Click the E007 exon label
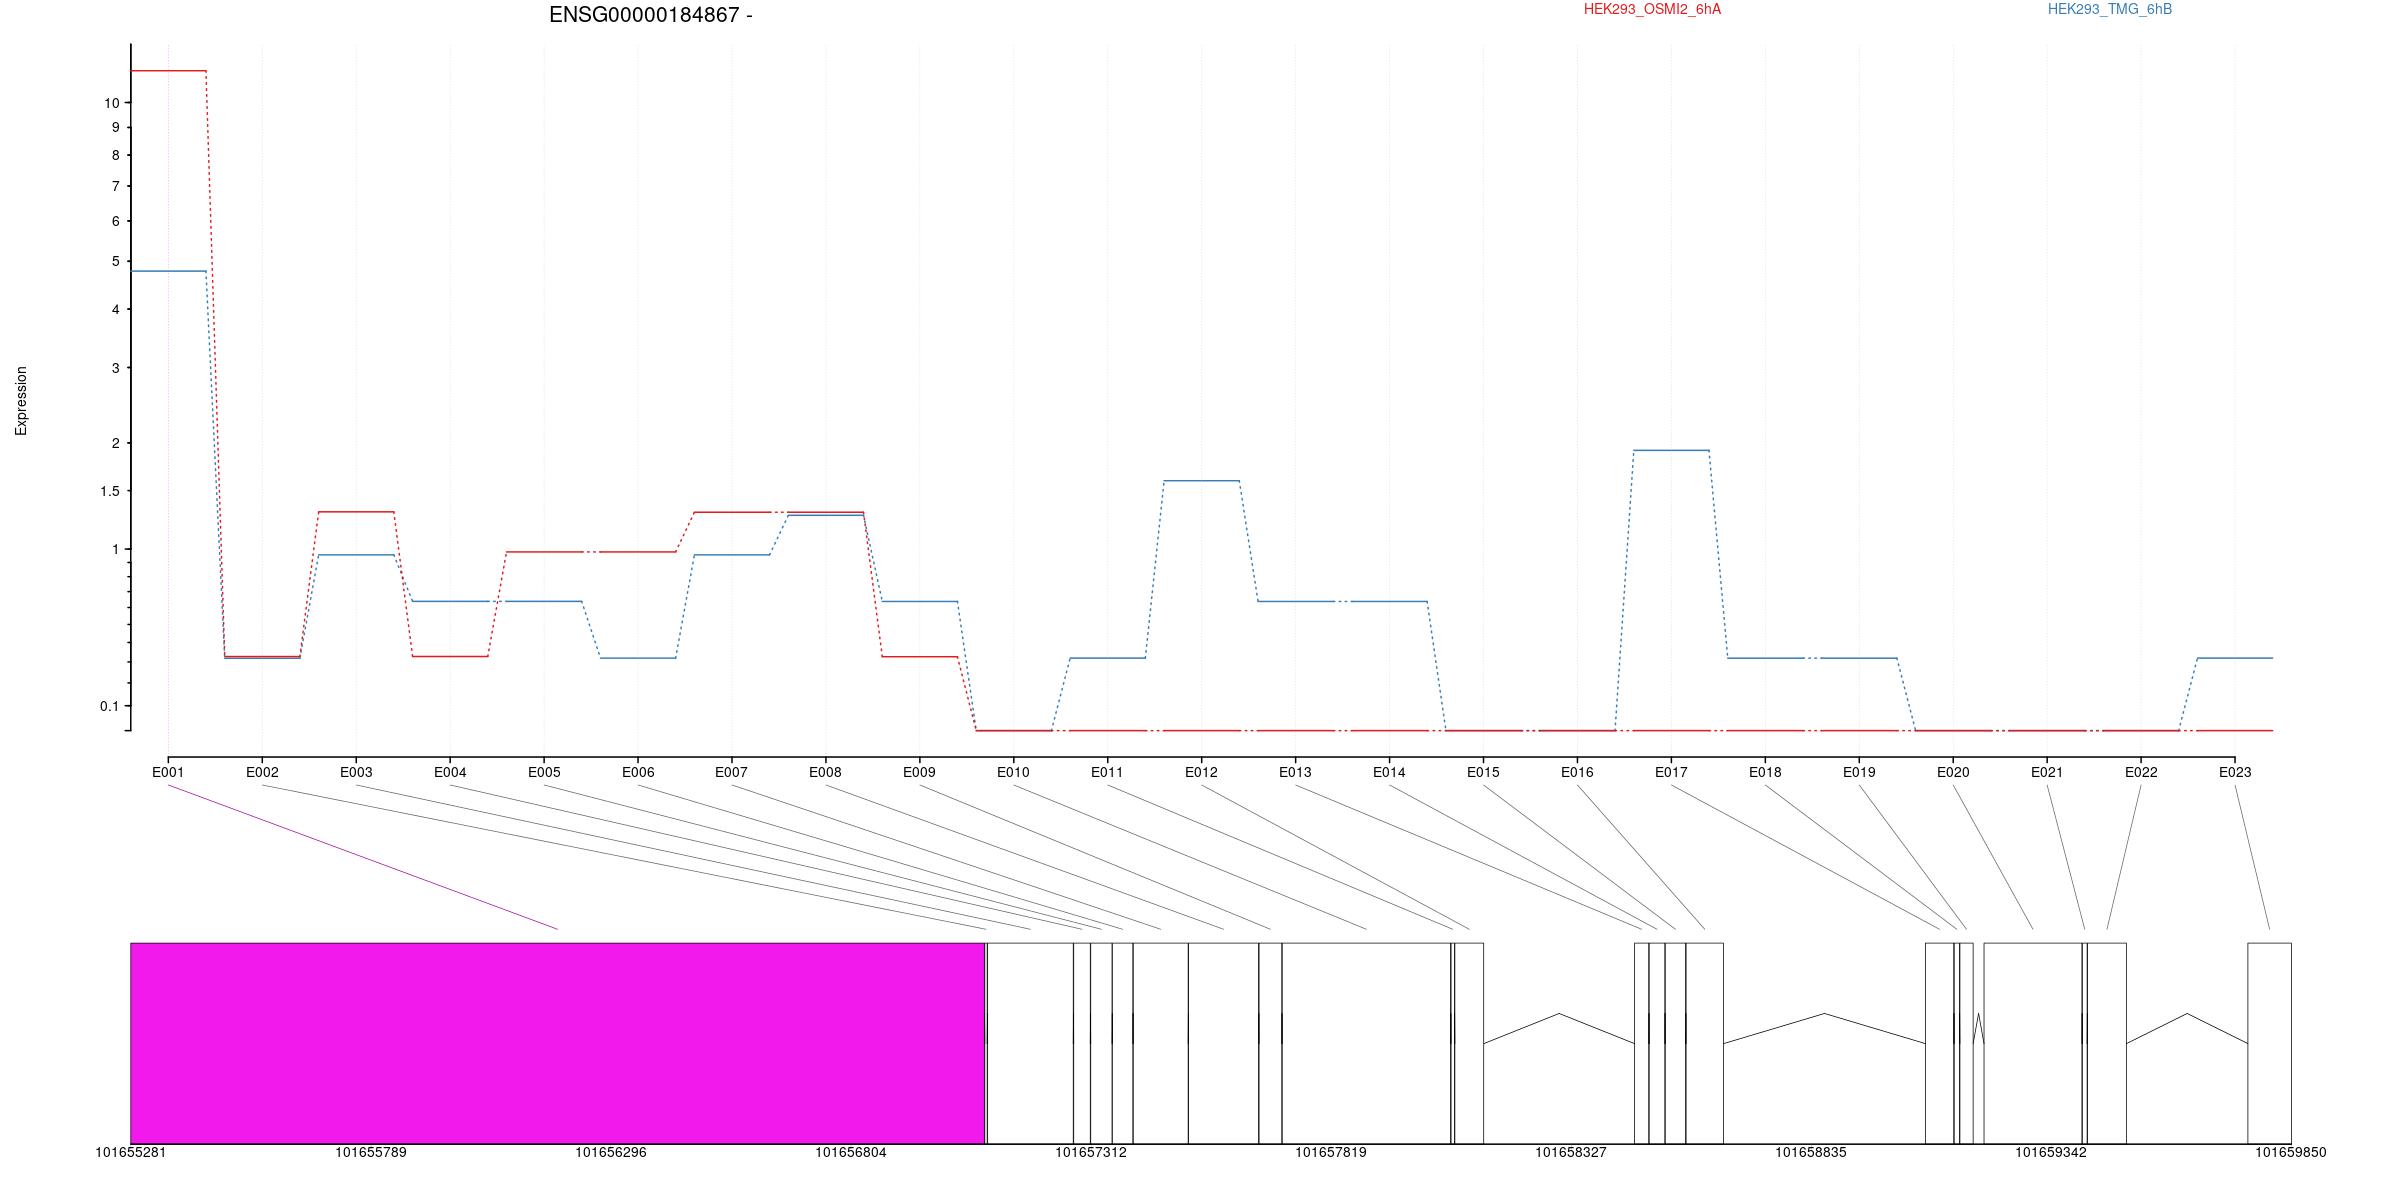Viewport: 2400px width, 1200px height. [731, 772]
